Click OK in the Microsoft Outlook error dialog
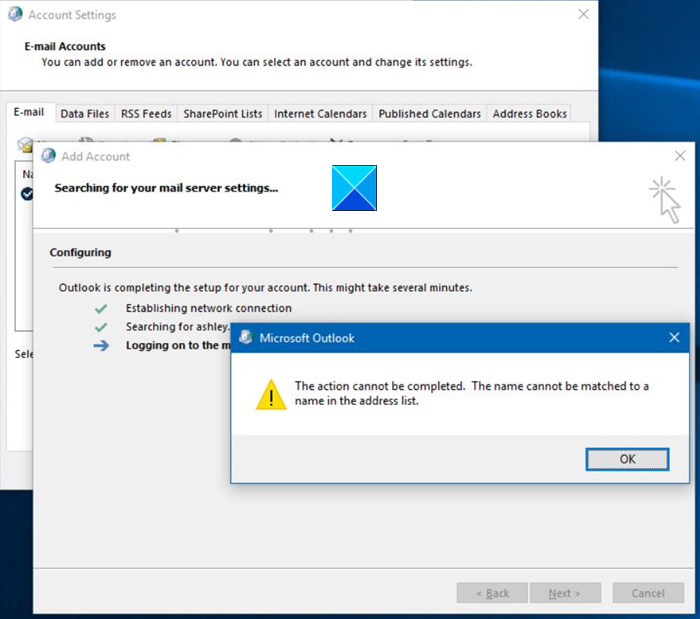 627,459
